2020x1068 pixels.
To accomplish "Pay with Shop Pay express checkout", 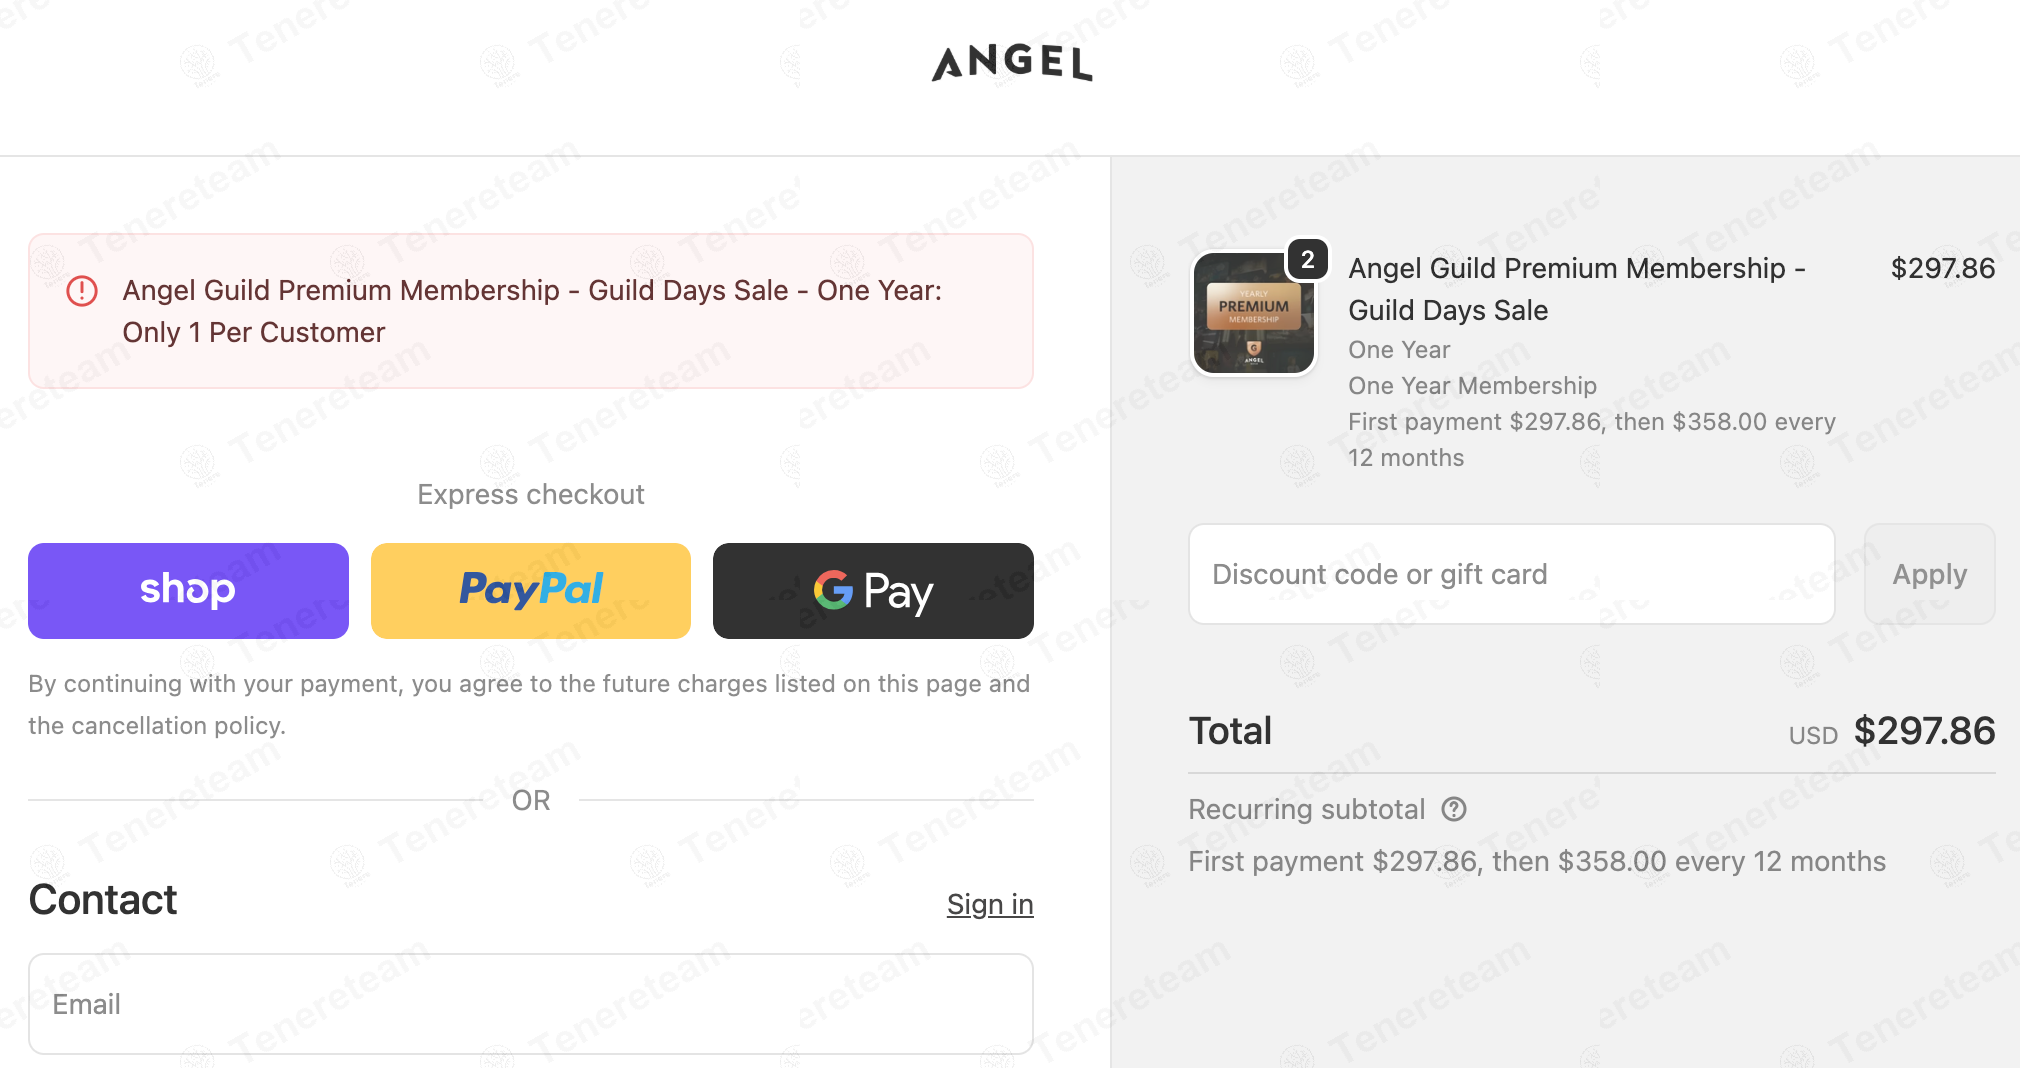I will pos(188,590).
